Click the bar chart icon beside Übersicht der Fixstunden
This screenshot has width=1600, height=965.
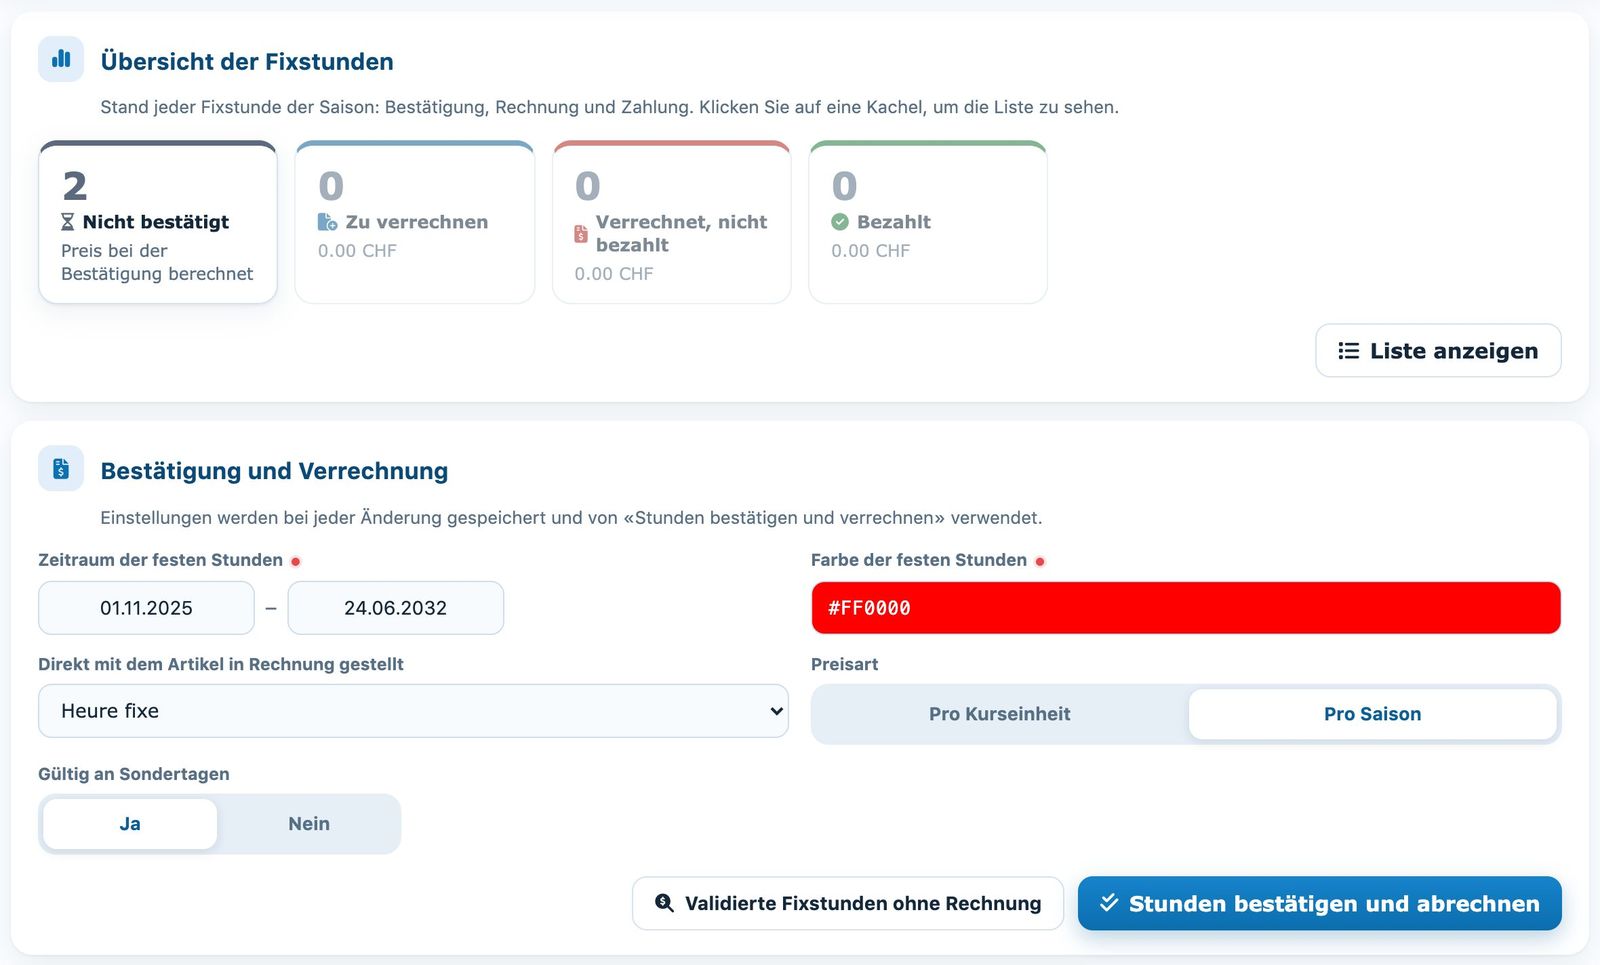pyautogui.click(x=61, y=59)
